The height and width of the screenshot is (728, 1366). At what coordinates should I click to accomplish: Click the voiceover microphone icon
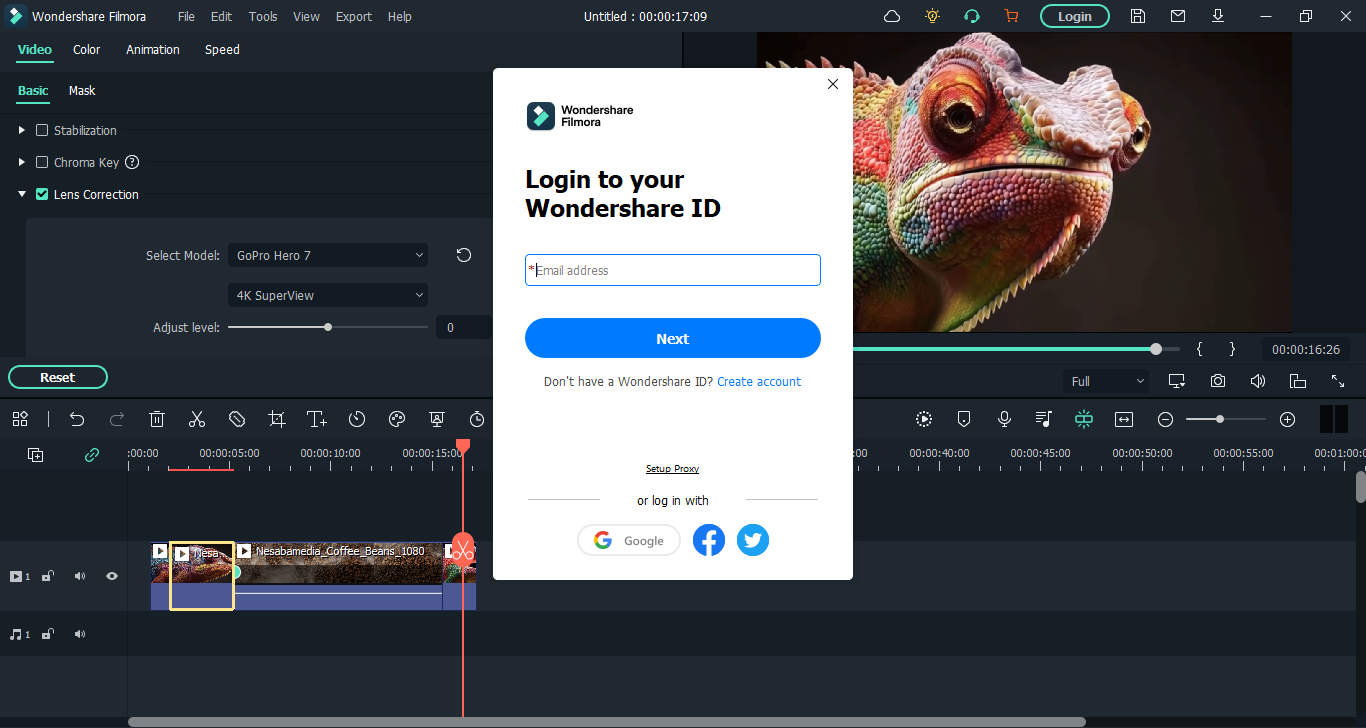tap(1004, 419)
